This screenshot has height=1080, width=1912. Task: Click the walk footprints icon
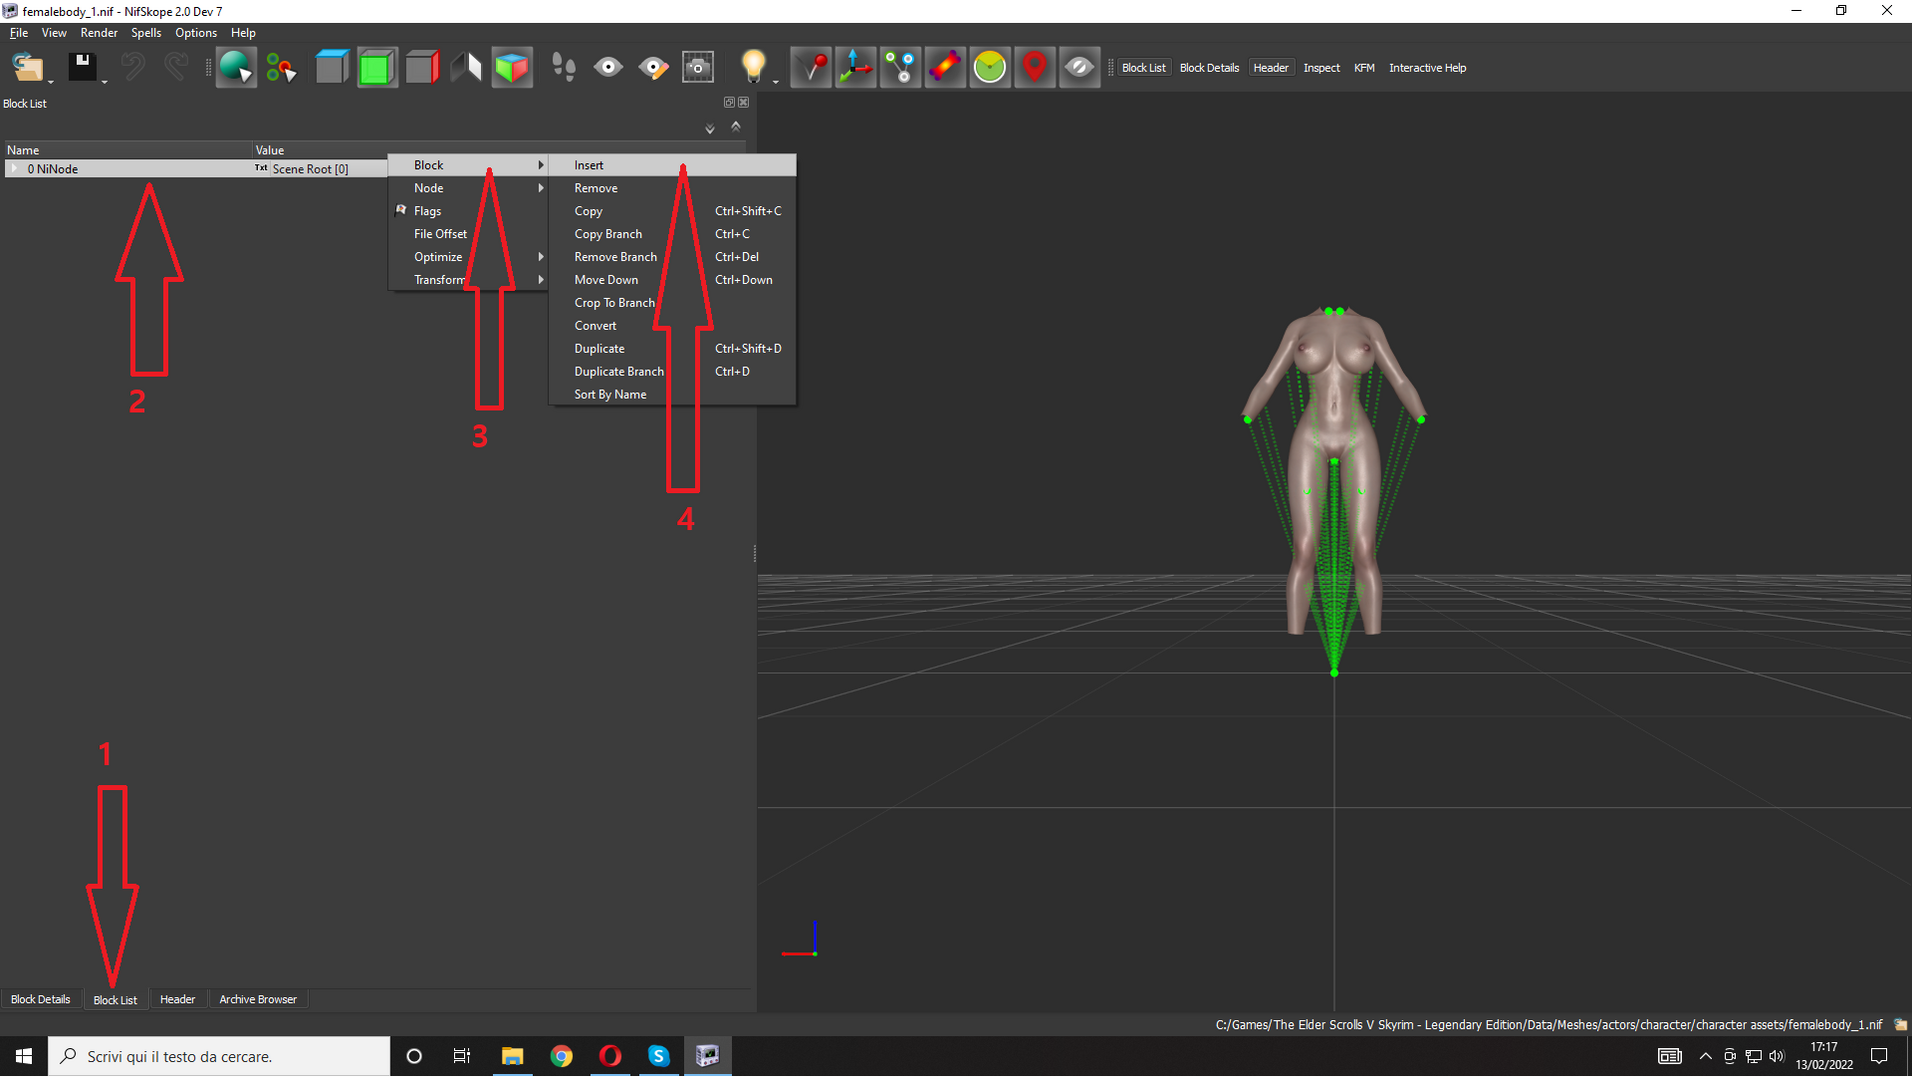tap(563, 67)
